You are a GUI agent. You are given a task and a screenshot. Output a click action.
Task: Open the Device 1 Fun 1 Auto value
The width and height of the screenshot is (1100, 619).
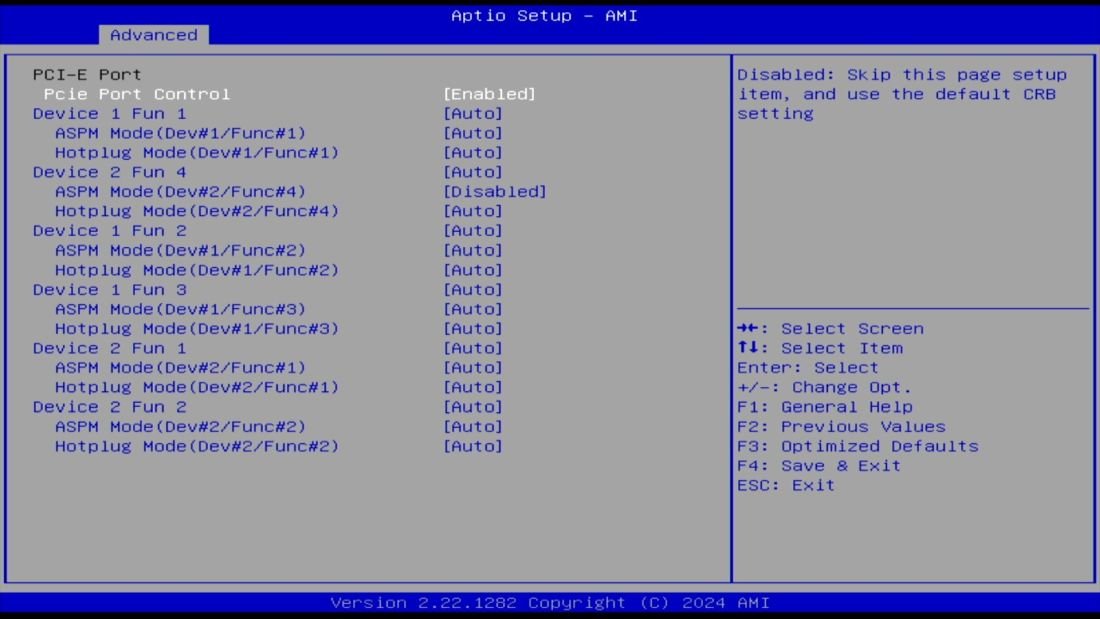tap(473, 114)
